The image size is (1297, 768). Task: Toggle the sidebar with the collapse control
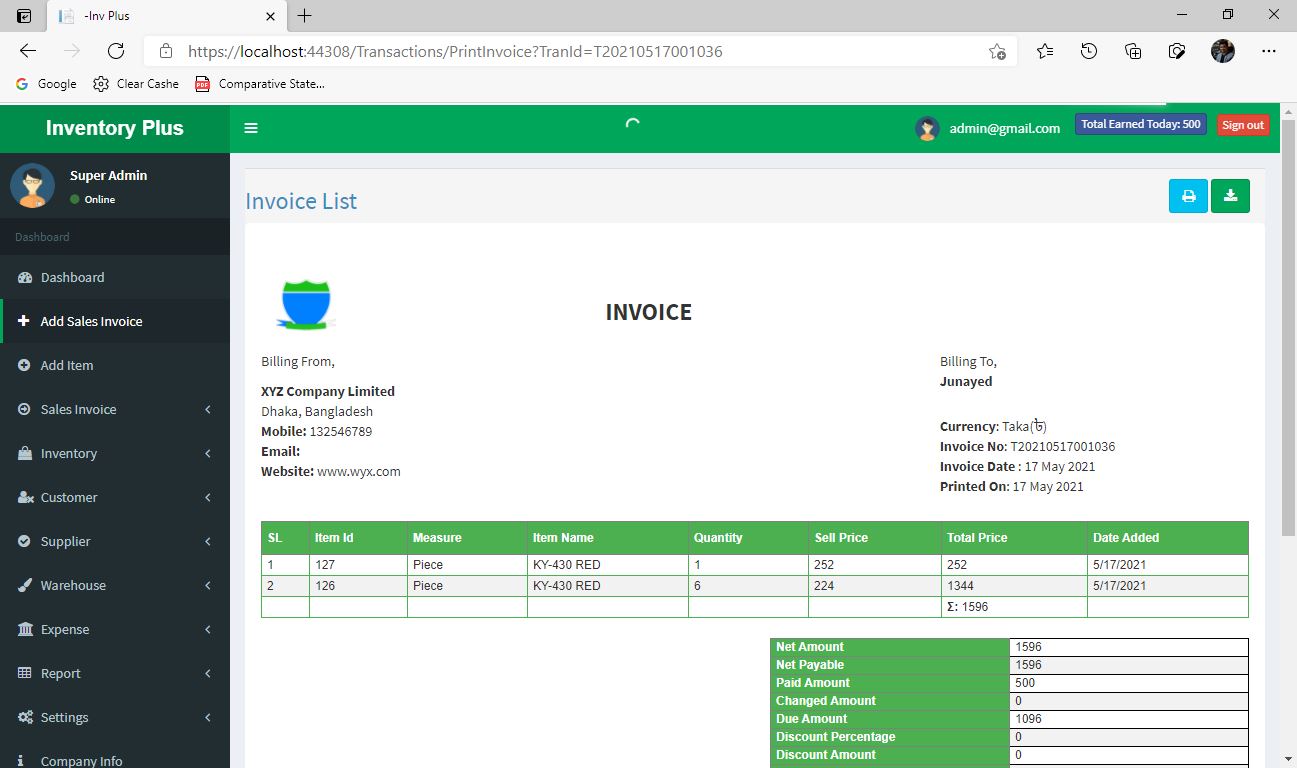251,128
